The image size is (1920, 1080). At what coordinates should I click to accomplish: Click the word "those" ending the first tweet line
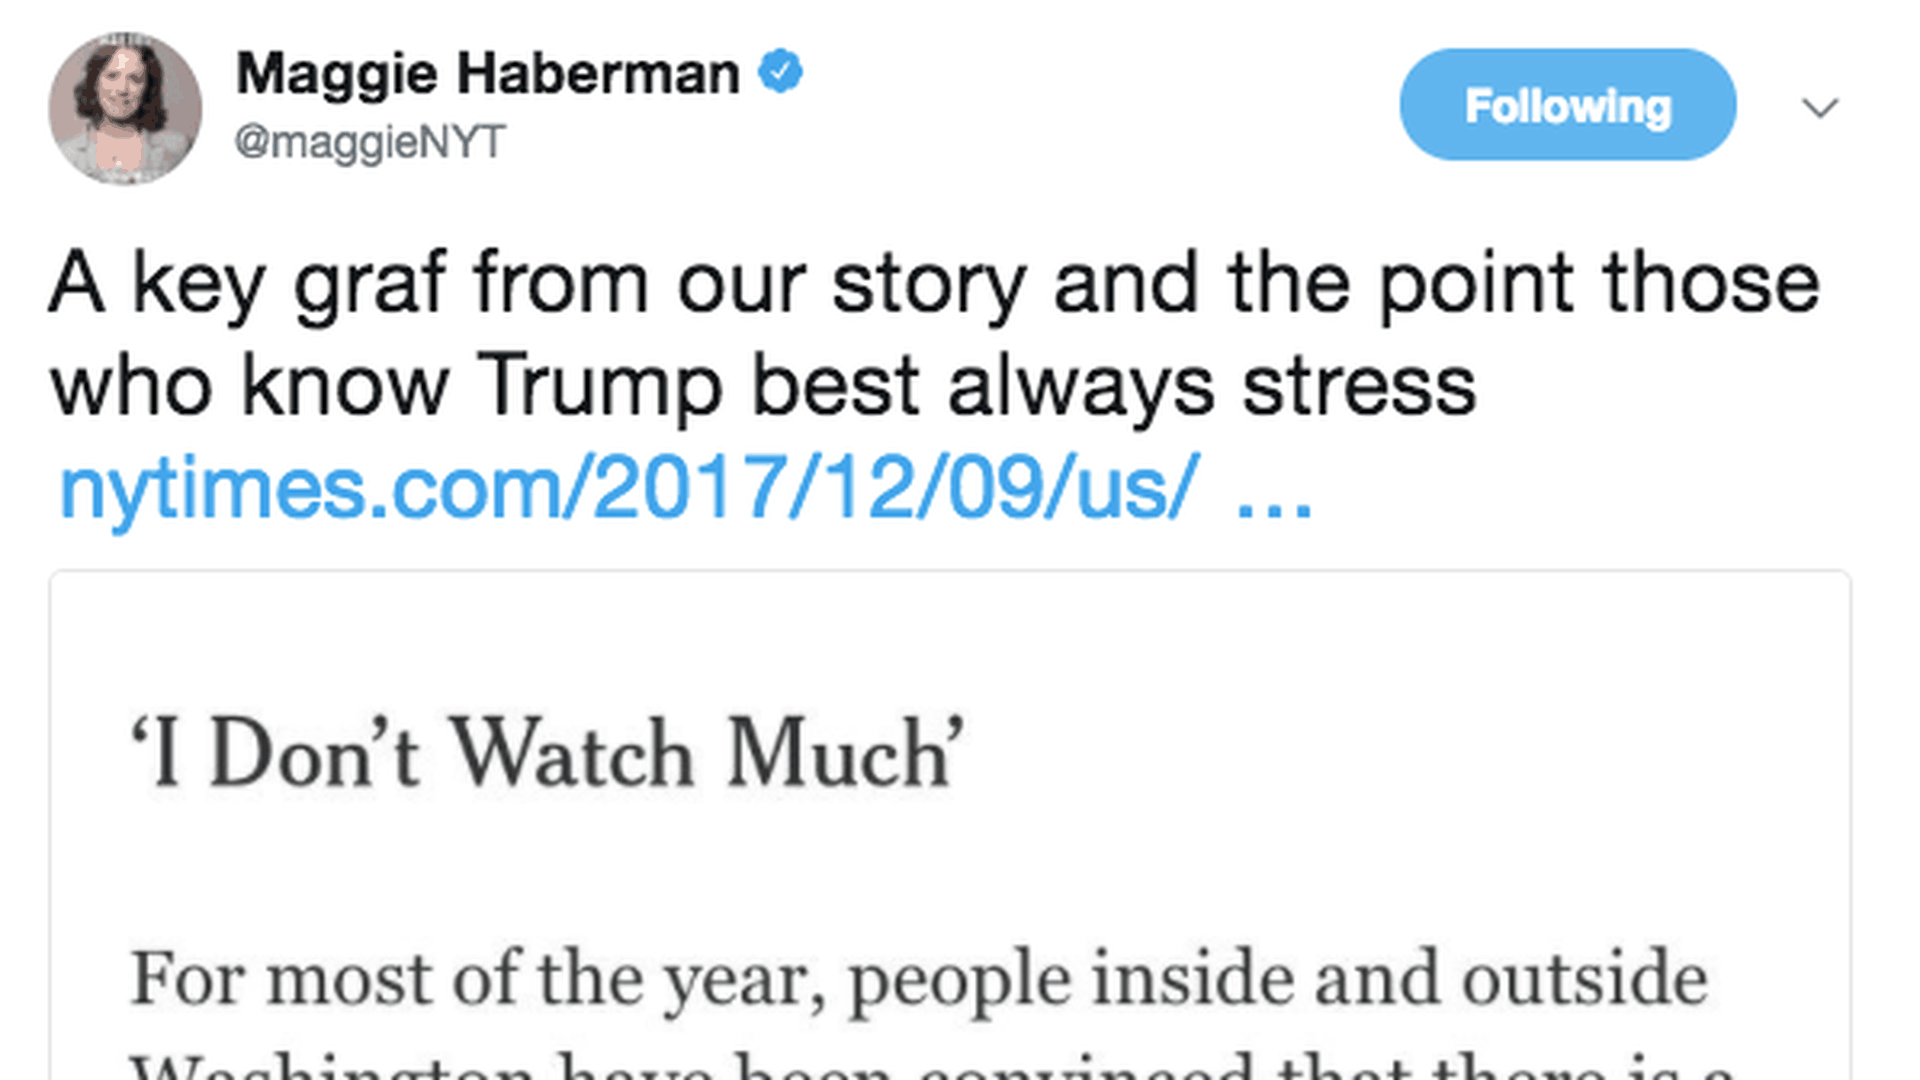1711,284
